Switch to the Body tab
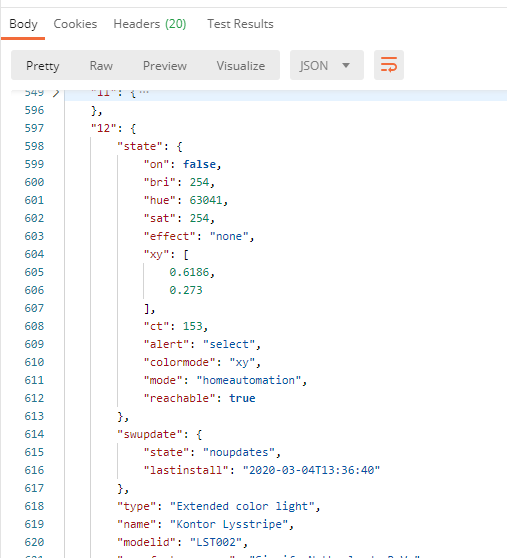This screenshot has height=558, width=507. 23,24
